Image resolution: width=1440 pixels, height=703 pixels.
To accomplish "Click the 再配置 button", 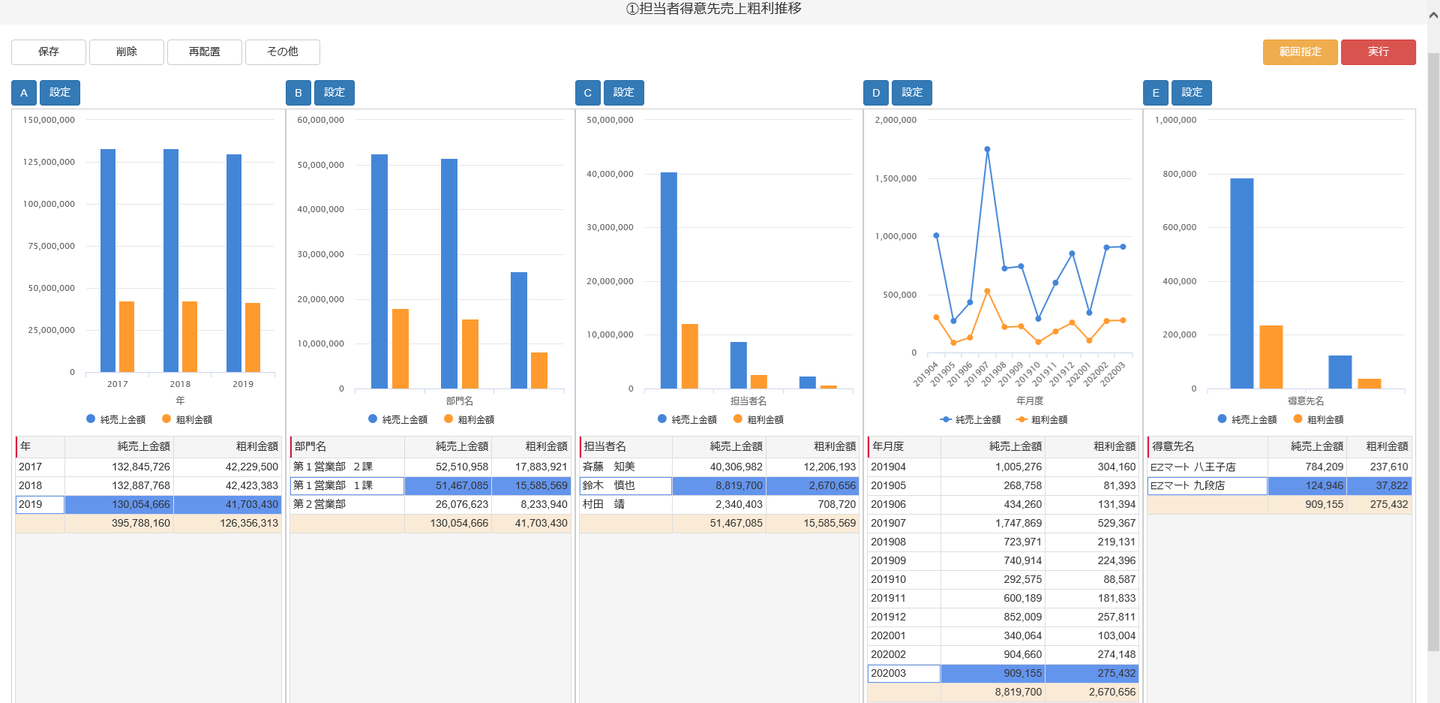I will pyautogui.click(x=204, y=52).
